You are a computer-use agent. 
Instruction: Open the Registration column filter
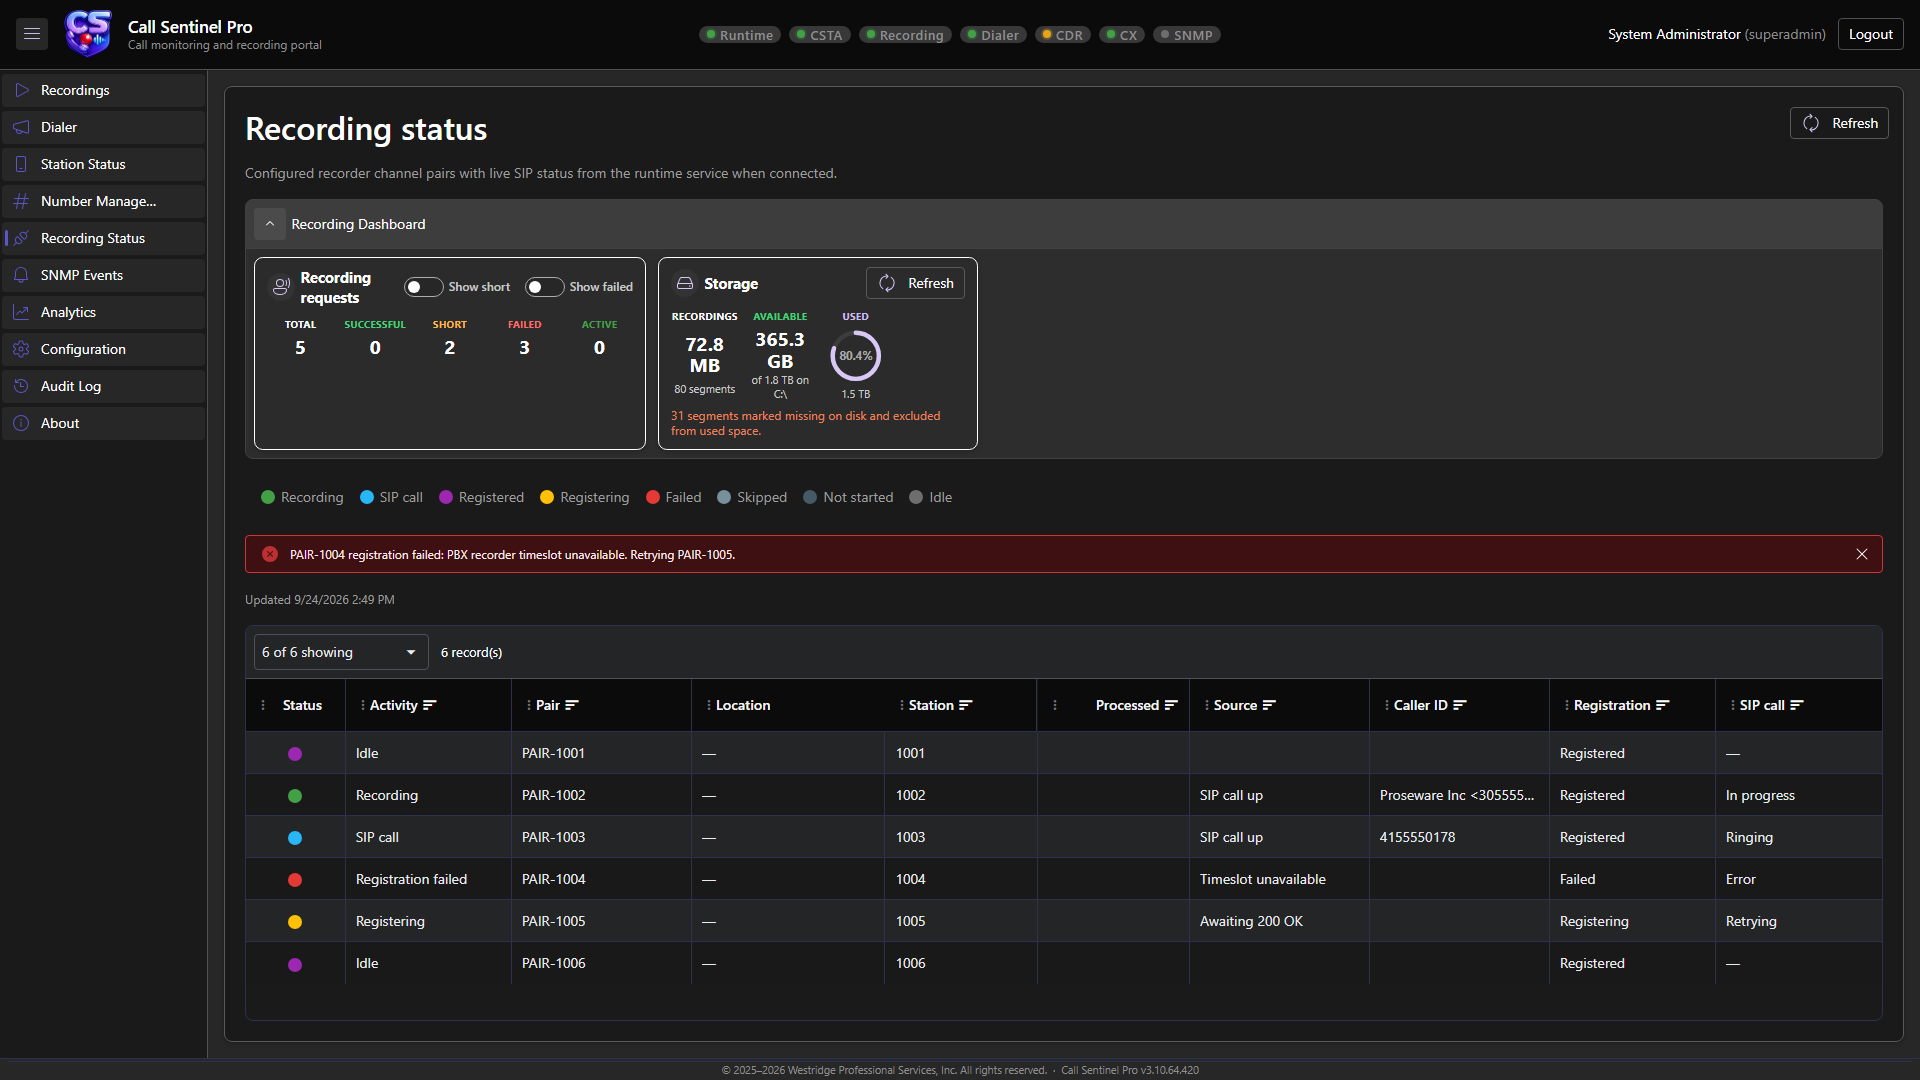point(1663,705)
